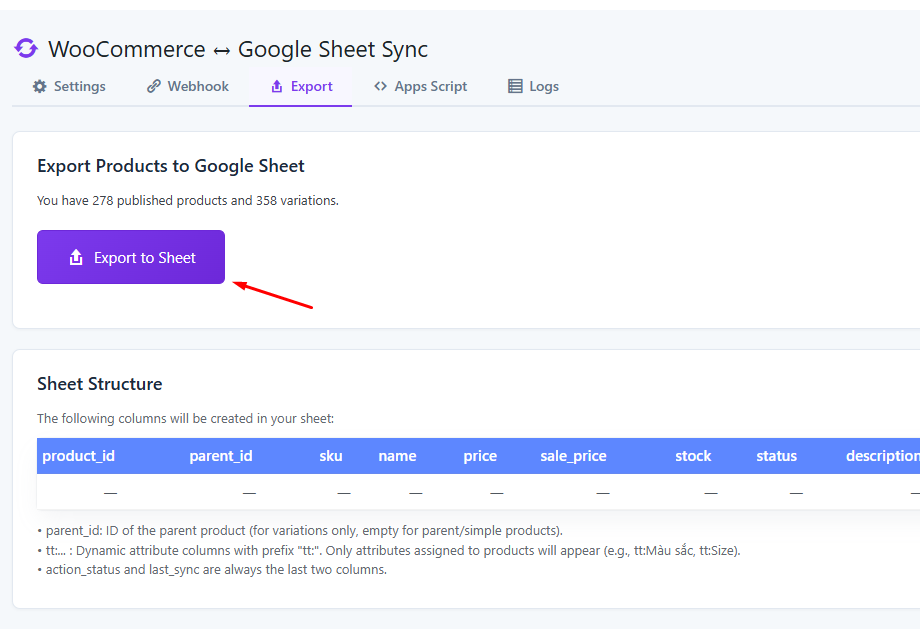Click the status column header
This screenshot has height=629, width=920.
pyautogui.click(x=776, y=456)
